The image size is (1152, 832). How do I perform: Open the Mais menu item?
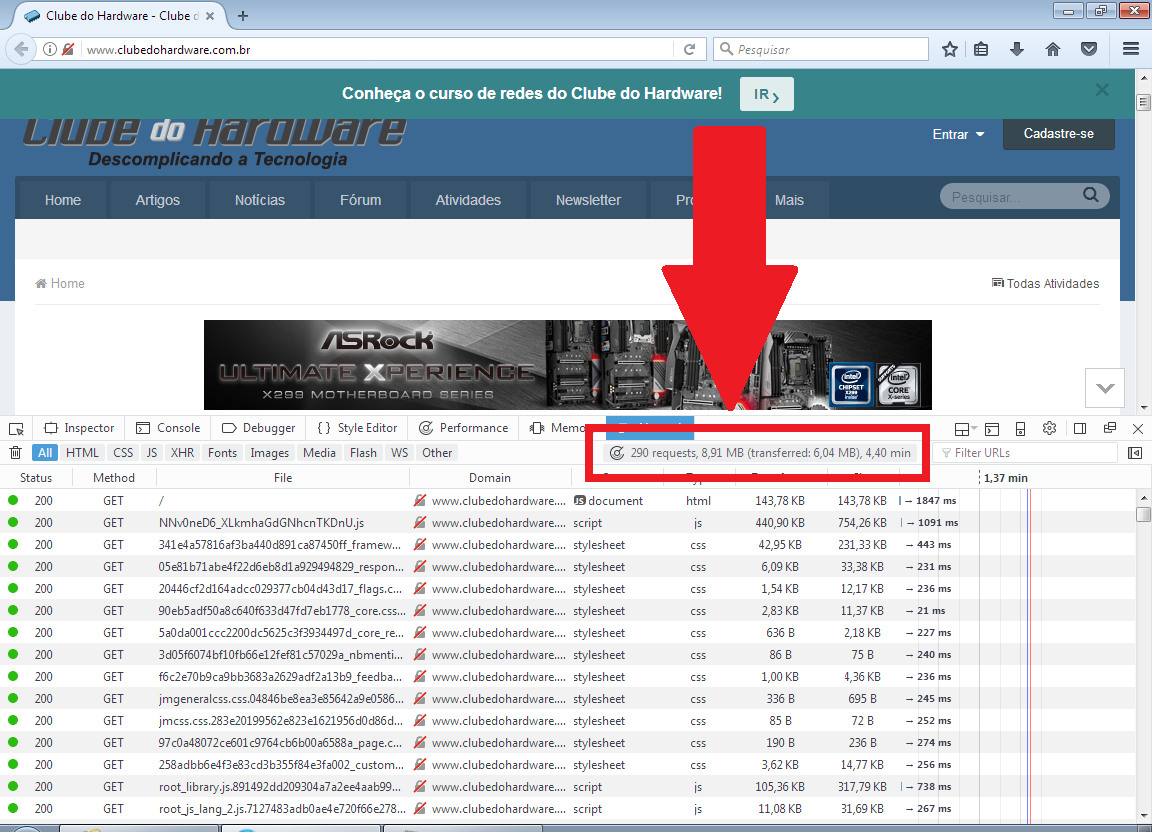(x=789, y=200)
